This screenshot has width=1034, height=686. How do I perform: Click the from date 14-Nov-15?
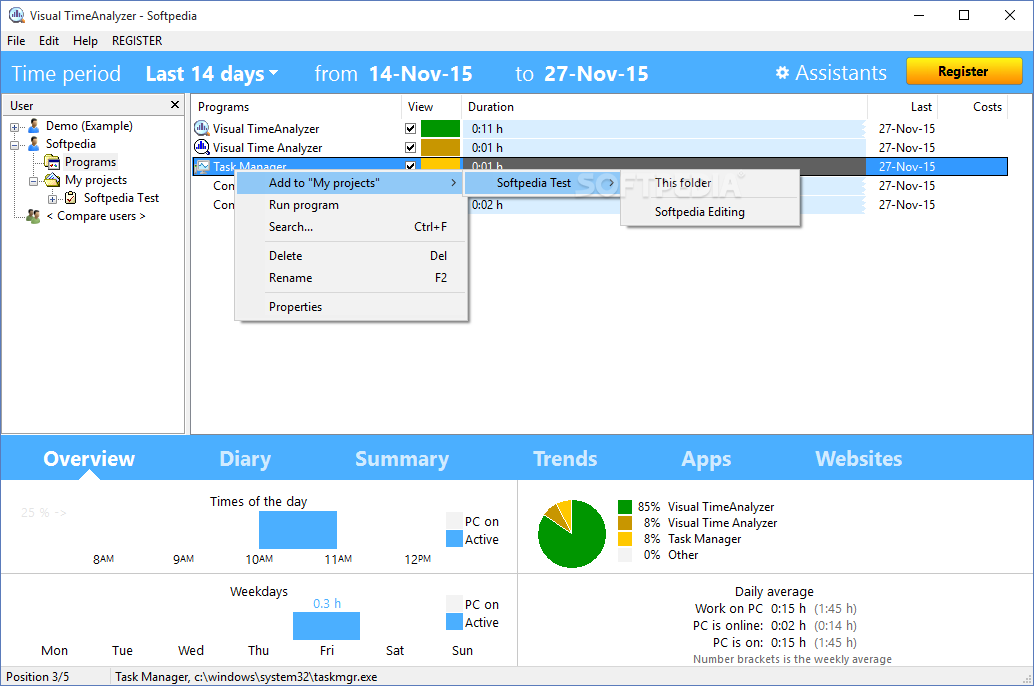pos(421,74)
